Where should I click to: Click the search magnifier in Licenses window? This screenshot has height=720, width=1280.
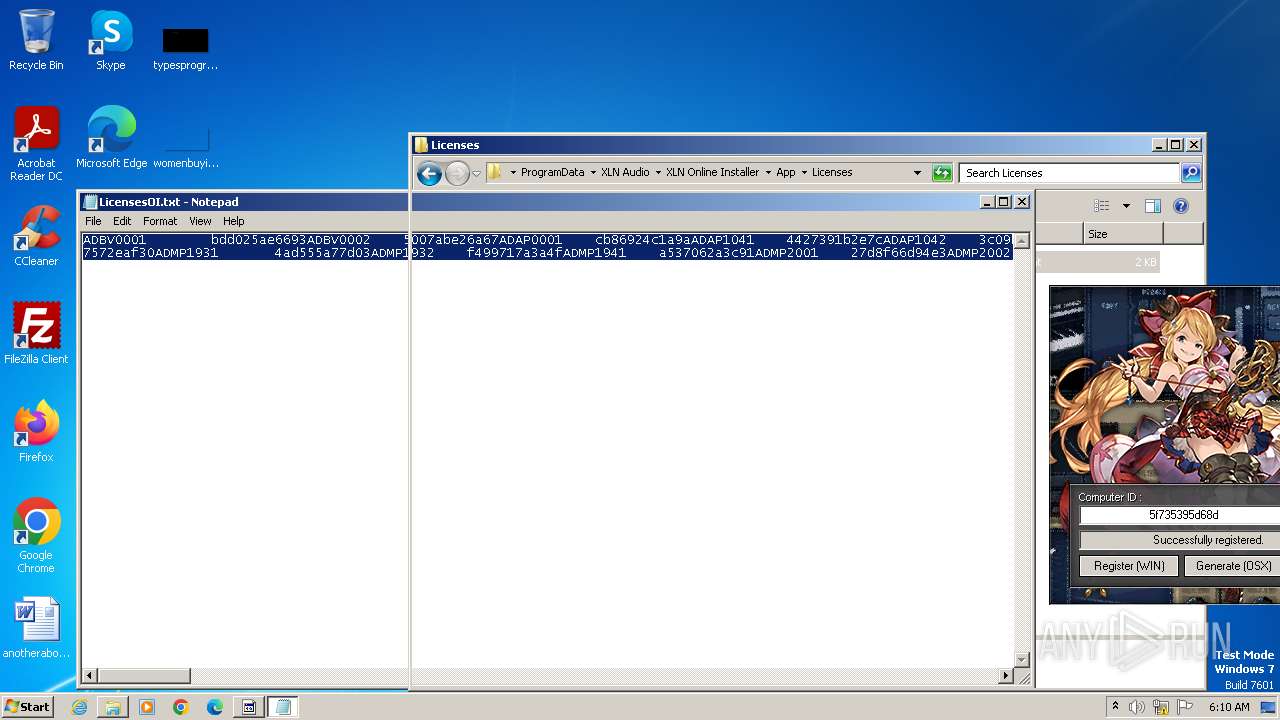[1190, 173]
